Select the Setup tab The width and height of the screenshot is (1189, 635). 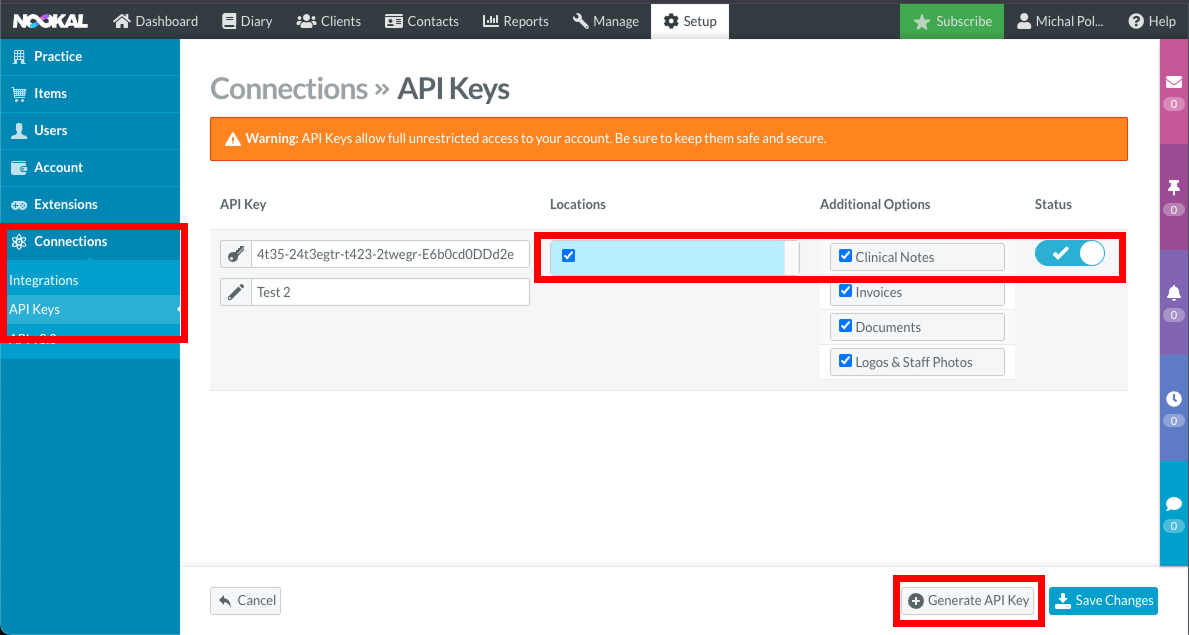pyautogui.click(x=690, y=21)
